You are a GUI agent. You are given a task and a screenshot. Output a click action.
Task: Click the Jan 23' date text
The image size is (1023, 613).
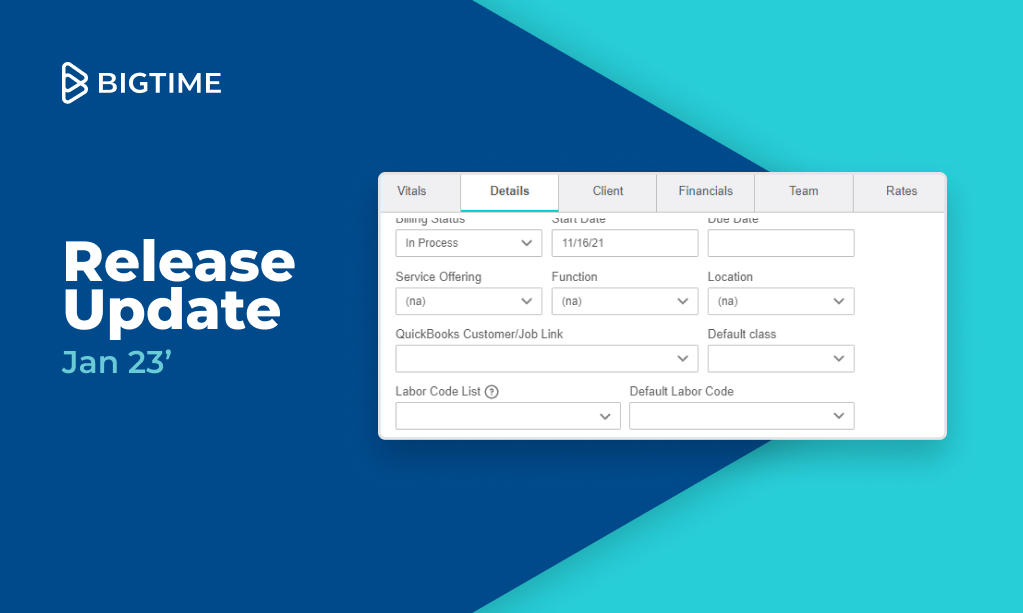click(116, 362)
